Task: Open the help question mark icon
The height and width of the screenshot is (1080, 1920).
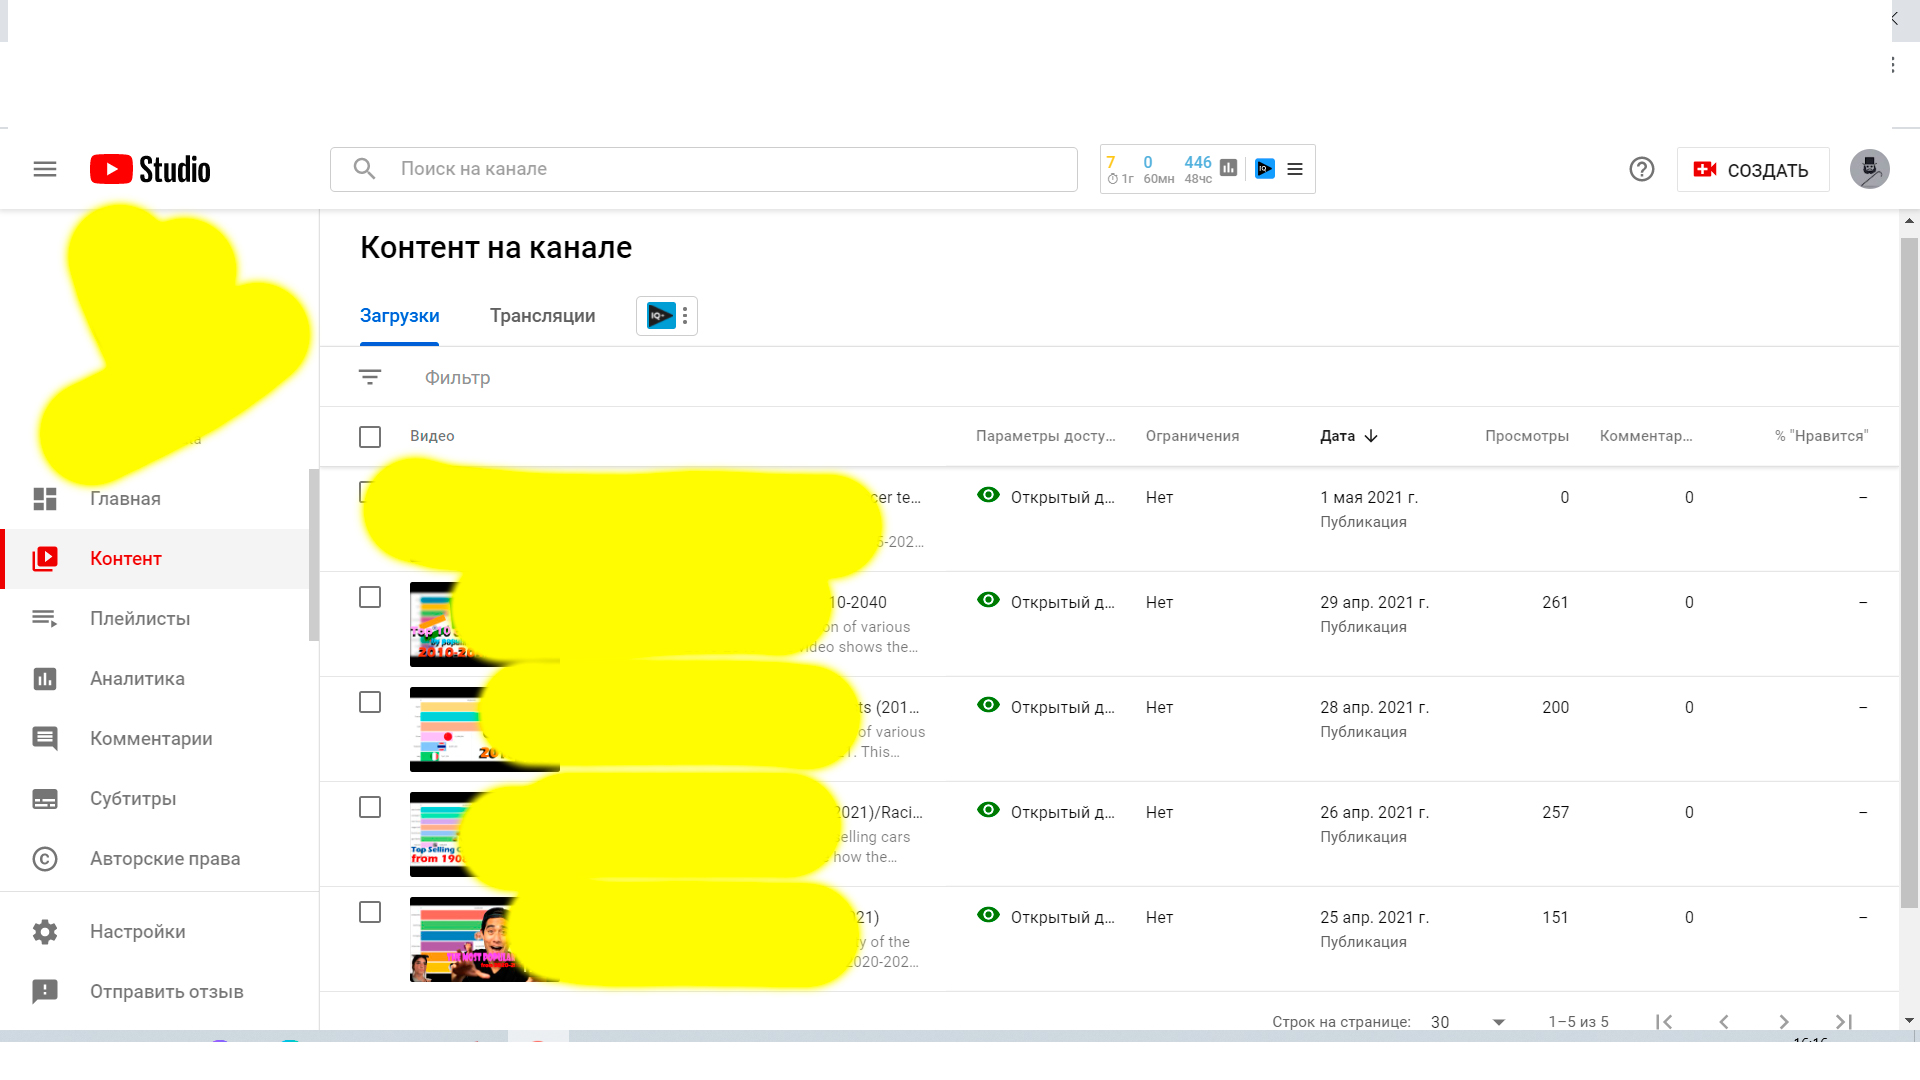Action: pos(1641,169)
